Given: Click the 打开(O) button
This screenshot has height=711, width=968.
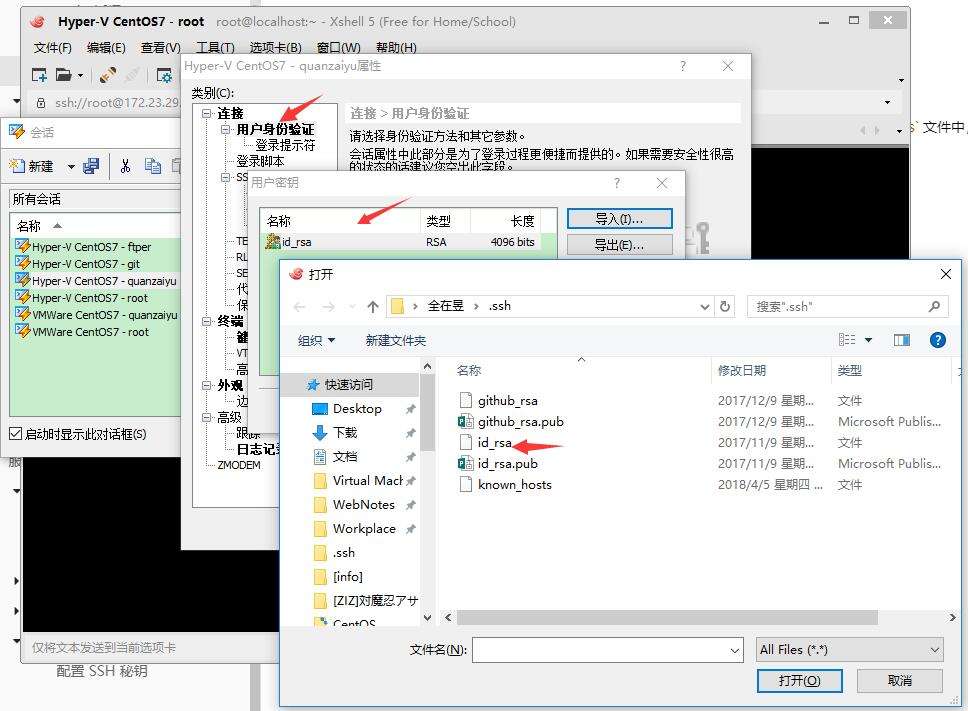Looking at the screenshot, I should (x=799, y=681).
